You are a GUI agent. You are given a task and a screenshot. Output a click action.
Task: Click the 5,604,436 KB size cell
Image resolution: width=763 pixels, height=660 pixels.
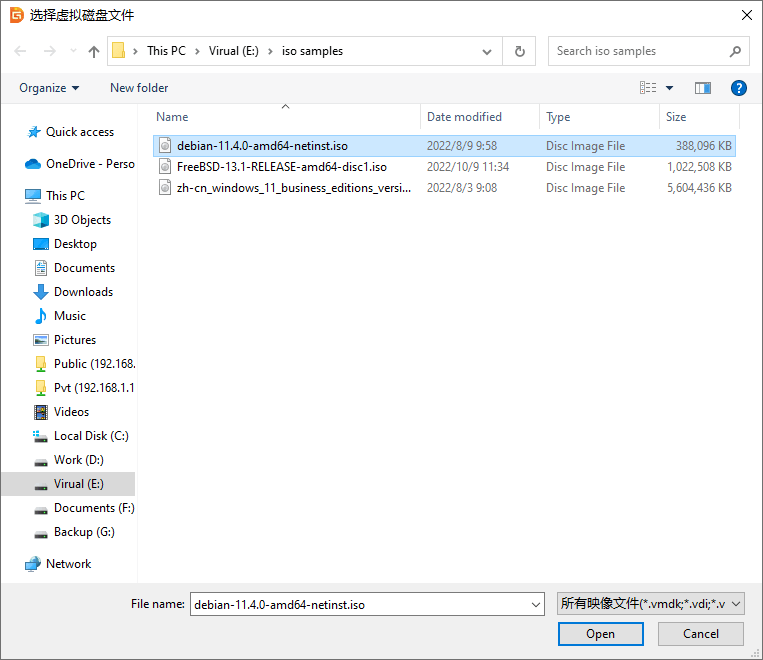click(699, 188)
